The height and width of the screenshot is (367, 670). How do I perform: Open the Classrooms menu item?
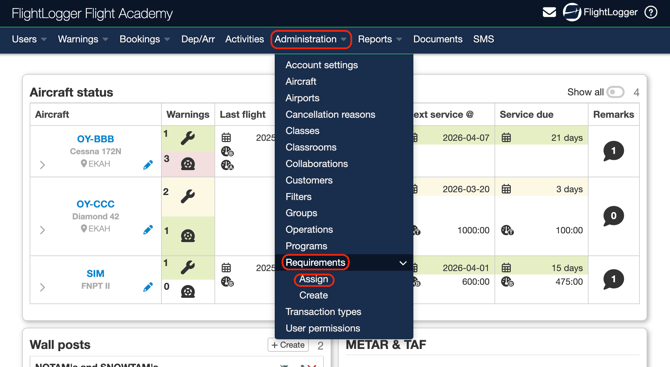[x=311, y=147]
